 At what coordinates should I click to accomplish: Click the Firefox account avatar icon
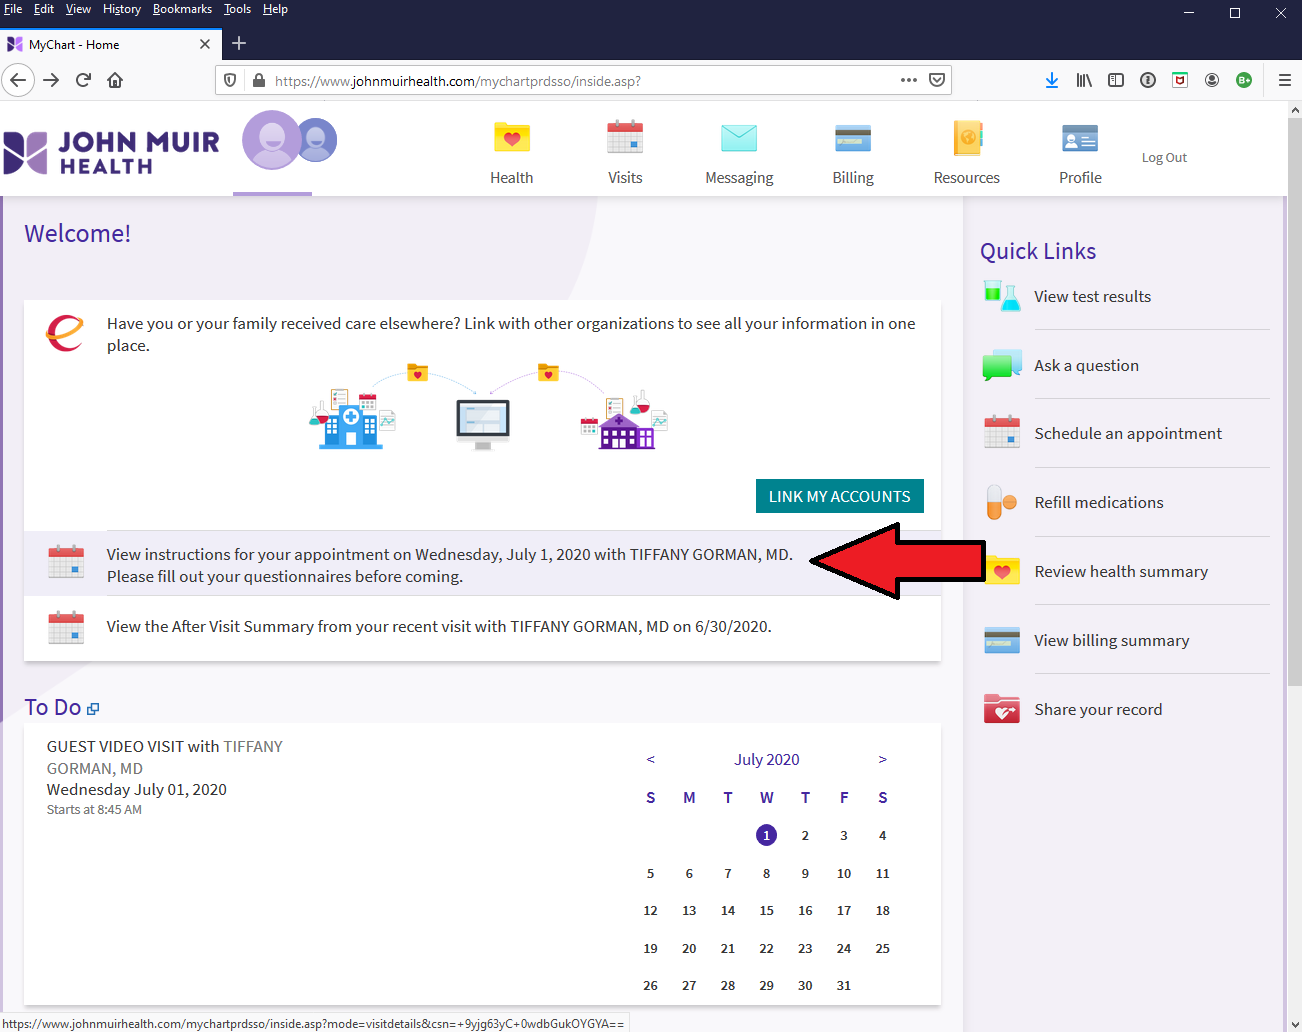[1212, 80]
